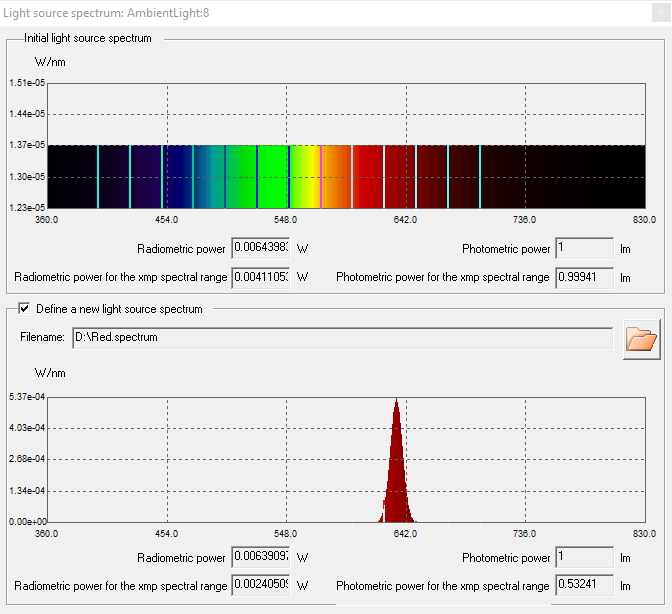Click new xmp range radiometric power 0.0024050

(261, 585)
